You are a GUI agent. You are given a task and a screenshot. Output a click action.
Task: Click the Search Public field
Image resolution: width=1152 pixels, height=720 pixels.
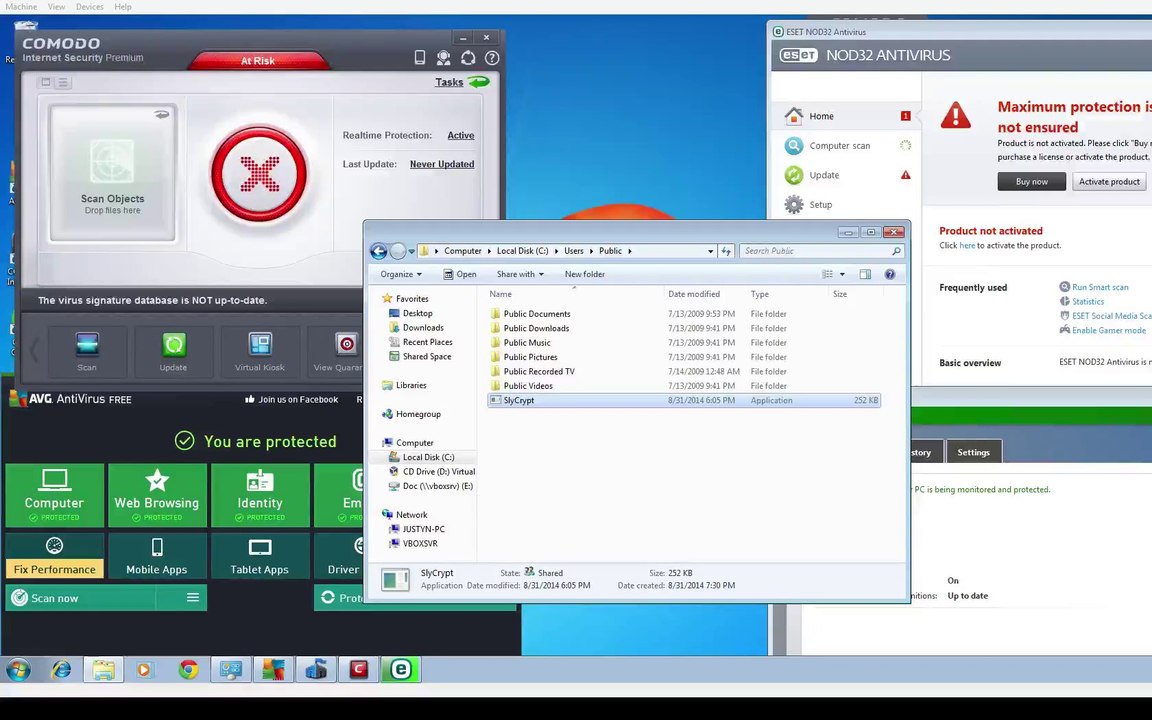[x=821, y=251]
